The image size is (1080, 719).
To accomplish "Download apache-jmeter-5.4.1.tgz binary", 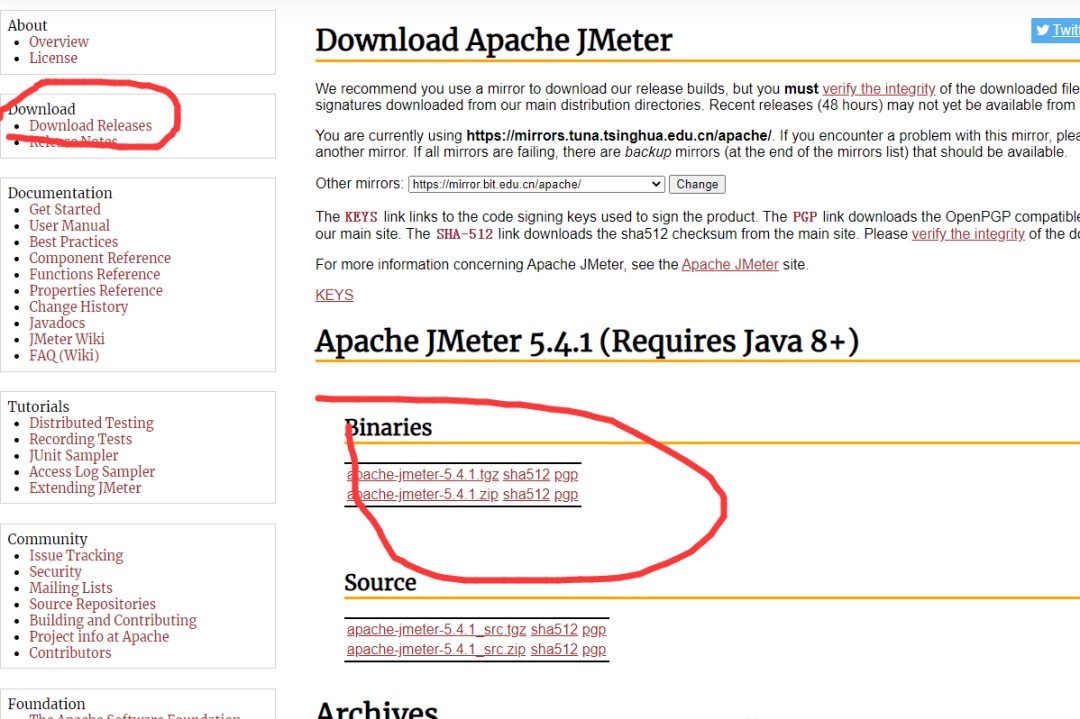I will [x=422, y=475].
